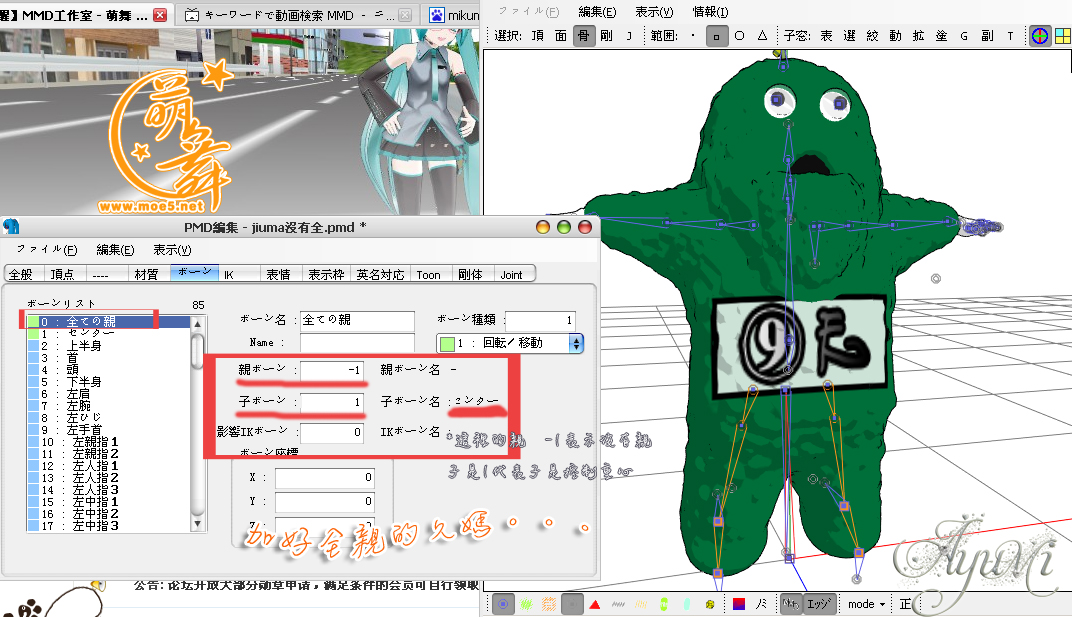Click bone list scroll down arrow
The height and width of the screenshot is (617, 1072).
click(198, 524)
